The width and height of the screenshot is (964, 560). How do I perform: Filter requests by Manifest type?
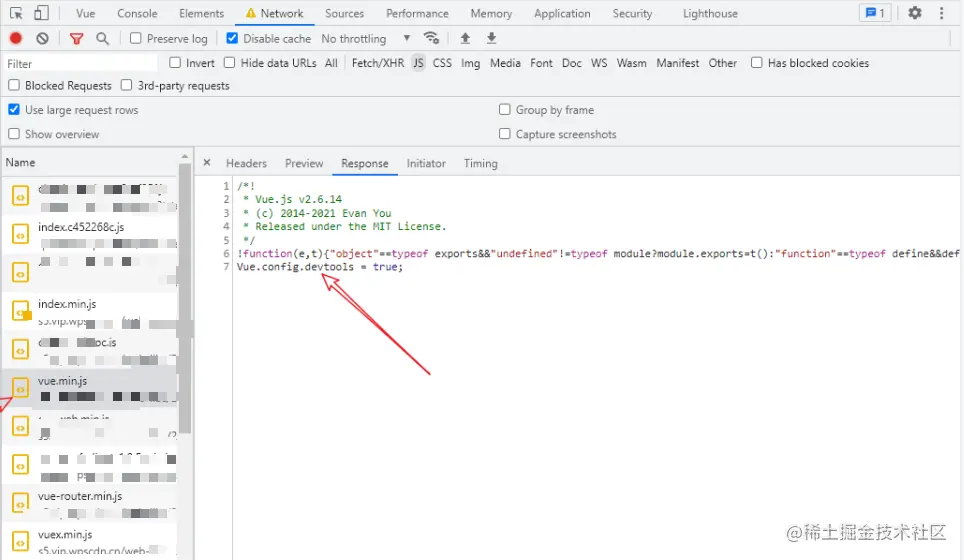[678, 63]
